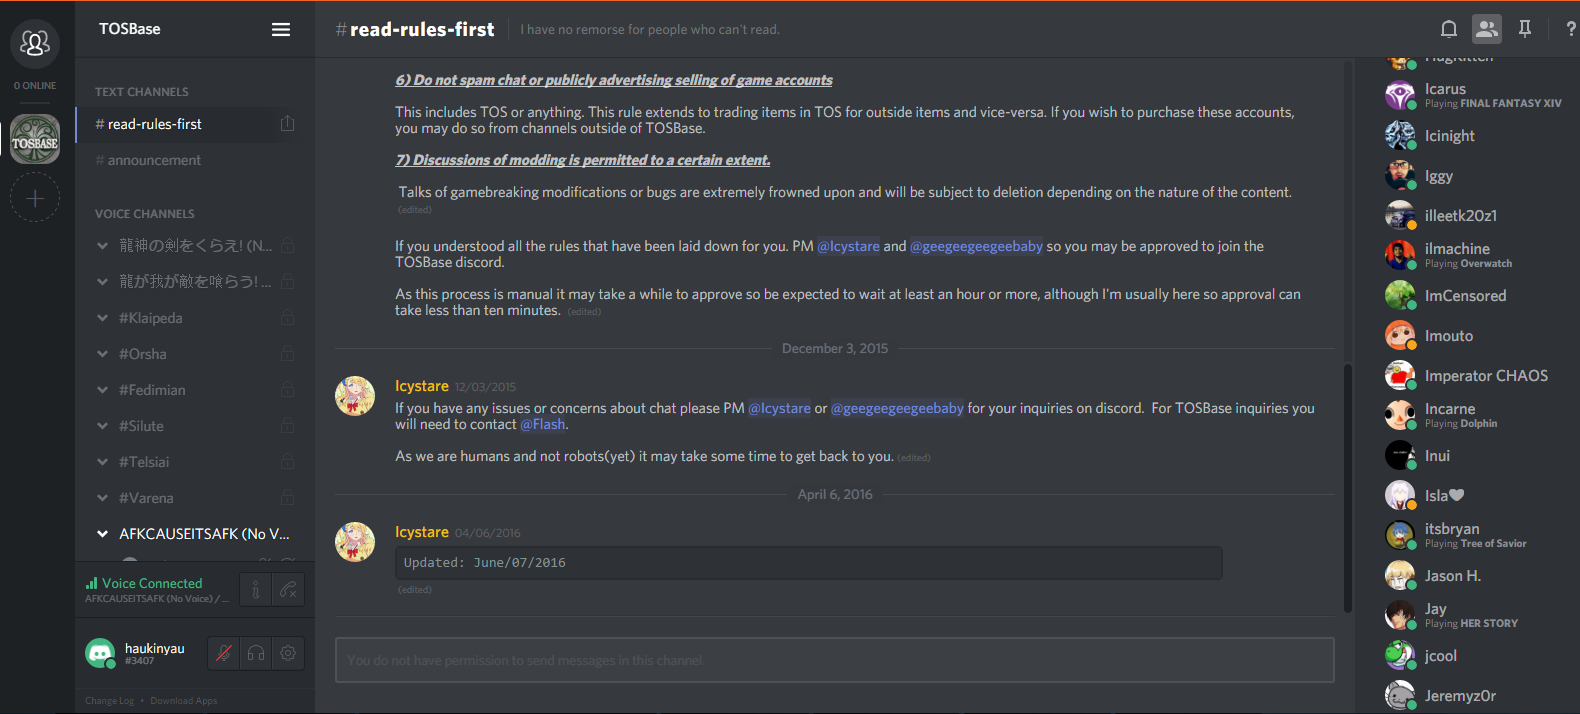Image resolution: width=1580 pixels, height=714 pixels.
Task: Open user settings gear icon
Action: pos(288,653)
